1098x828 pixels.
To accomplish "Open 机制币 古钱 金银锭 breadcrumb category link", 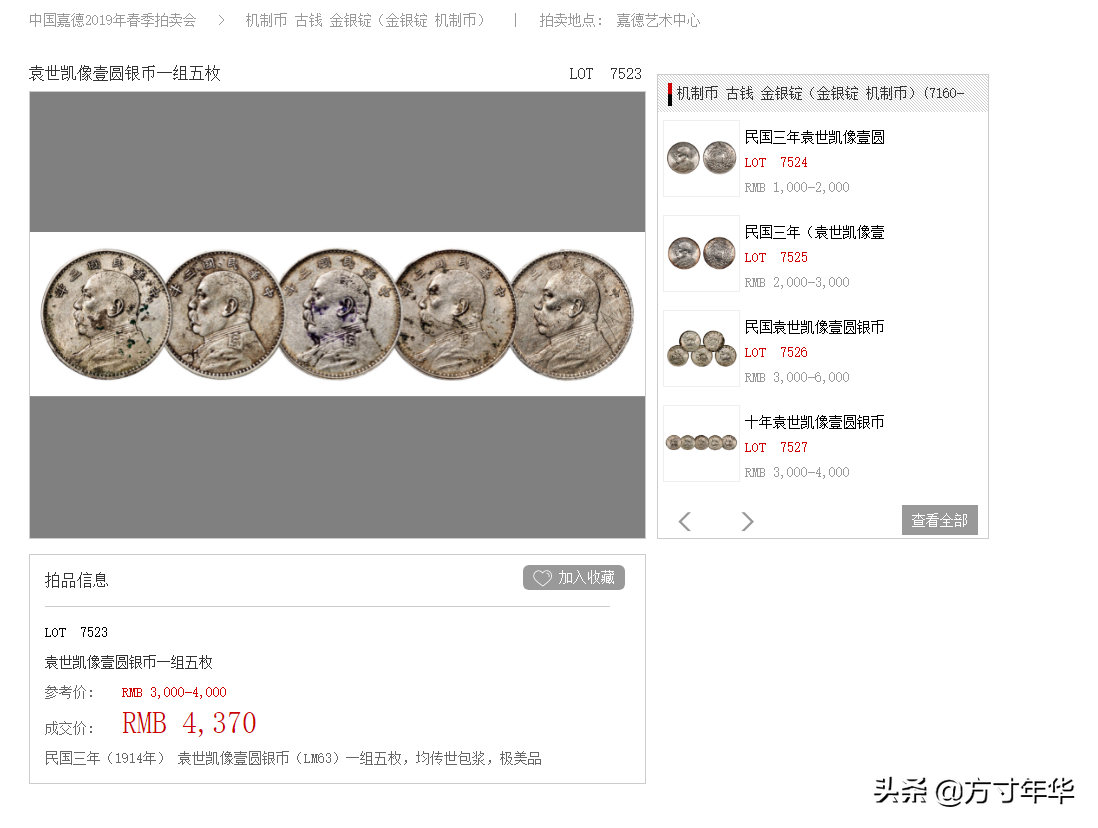I will [365, 20].
